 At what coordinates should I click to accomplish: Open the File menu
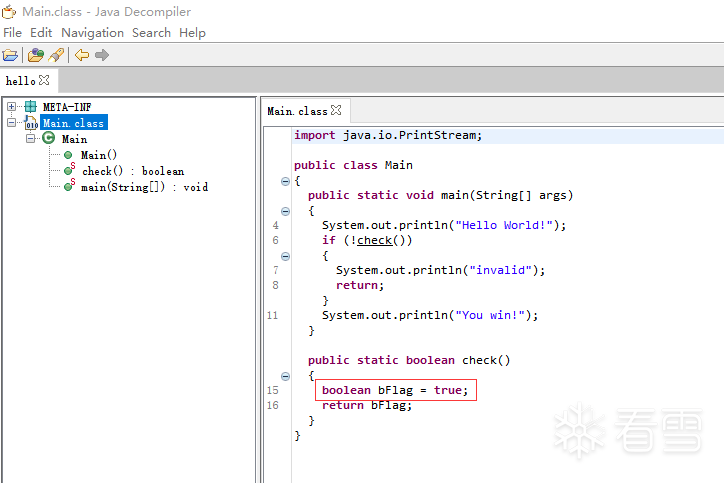12,33
